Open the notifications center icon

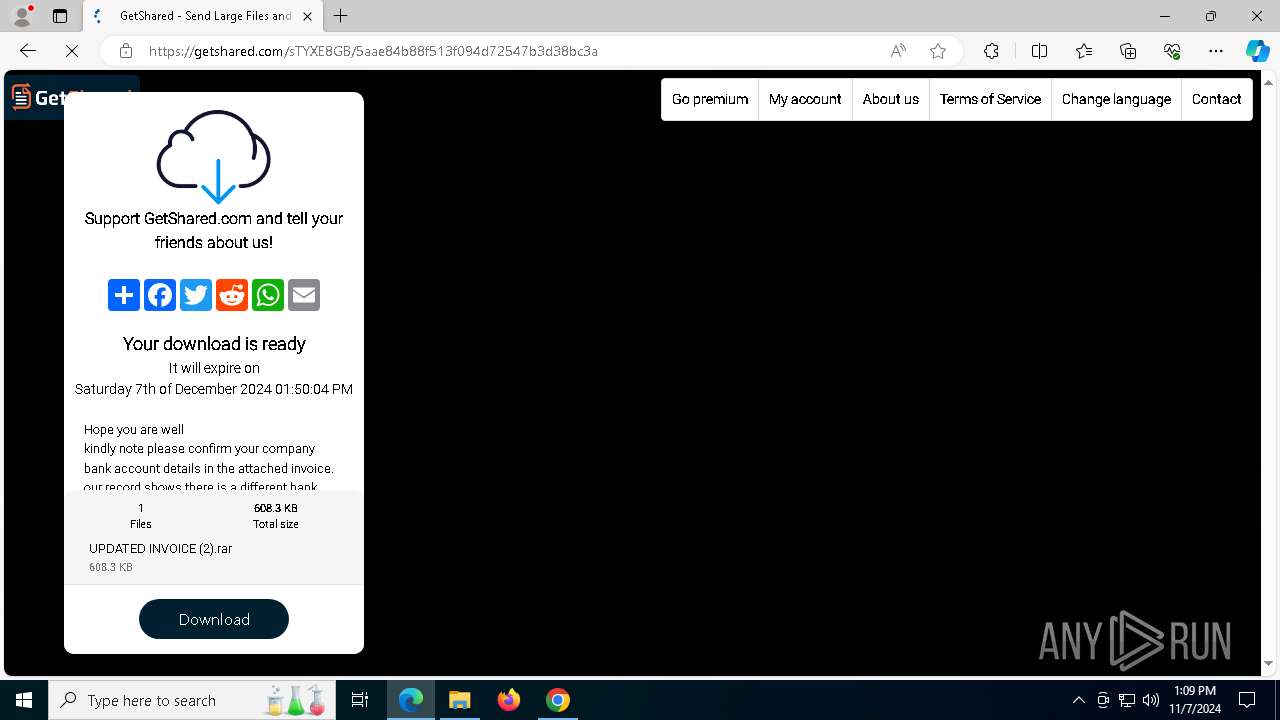(x=1247, y=700)
